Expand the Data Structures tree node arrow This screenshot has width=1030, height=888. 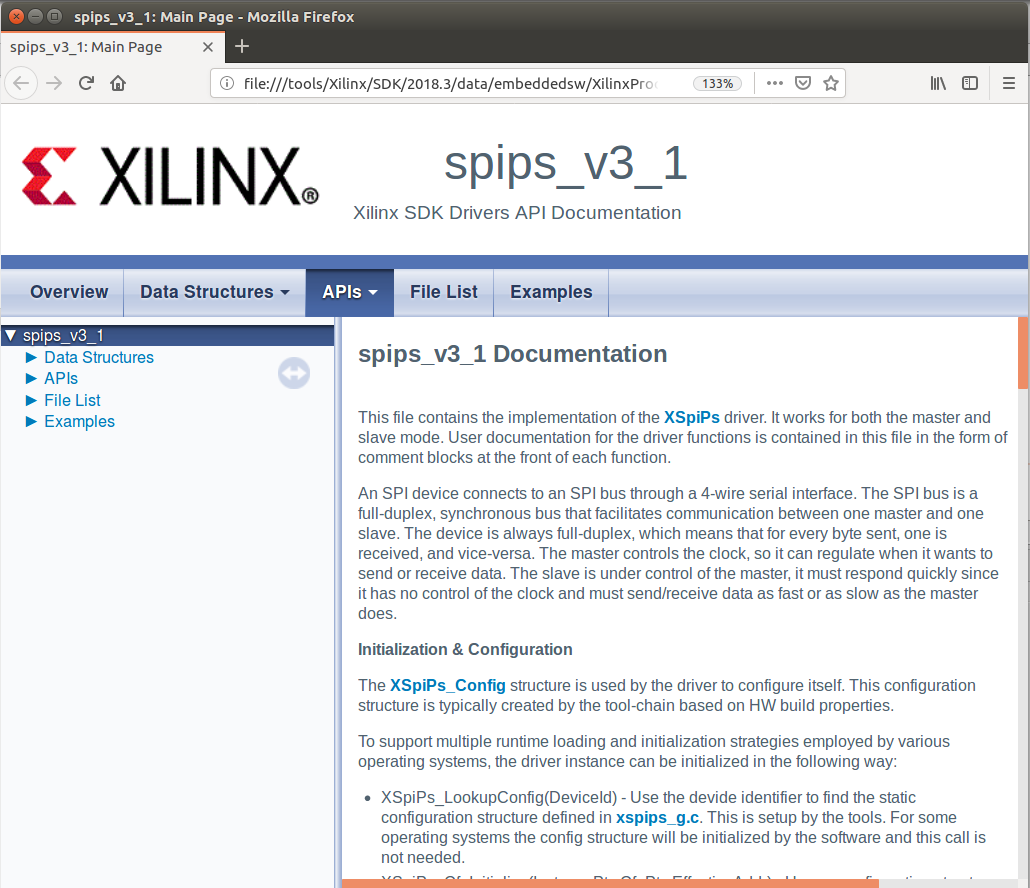tap(31, 357)
